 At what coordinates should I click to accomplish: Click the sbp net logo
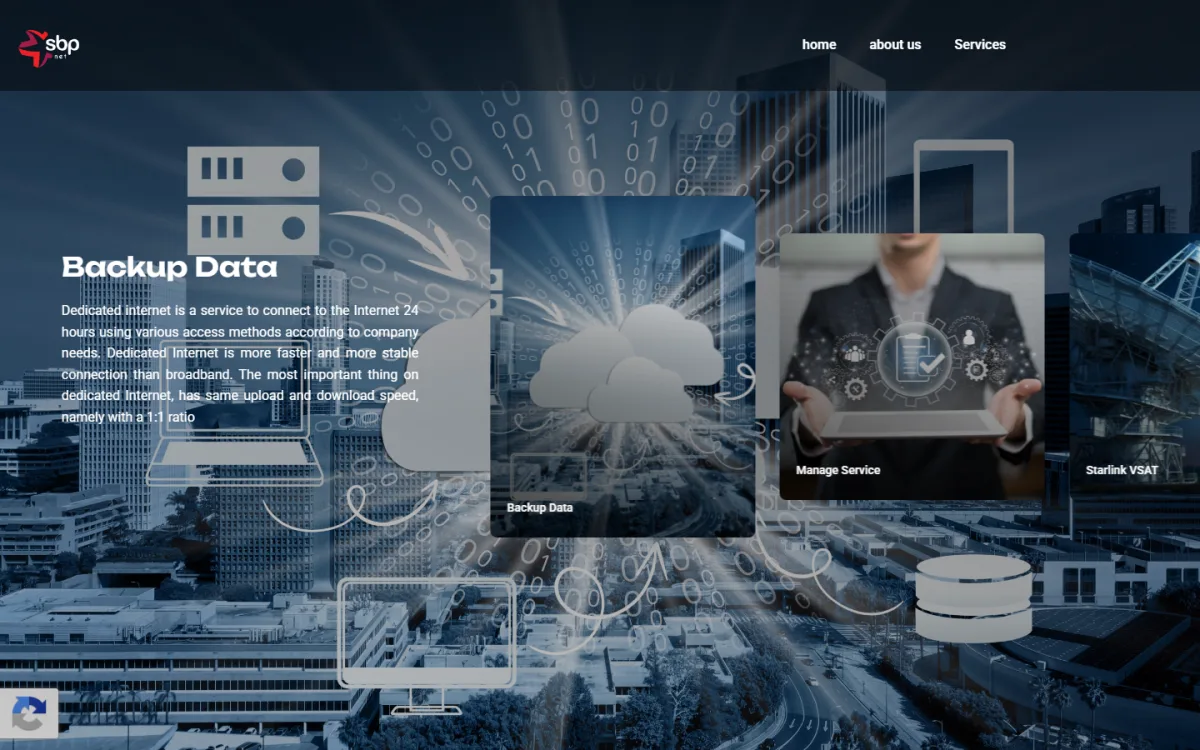tap(49, 47)
